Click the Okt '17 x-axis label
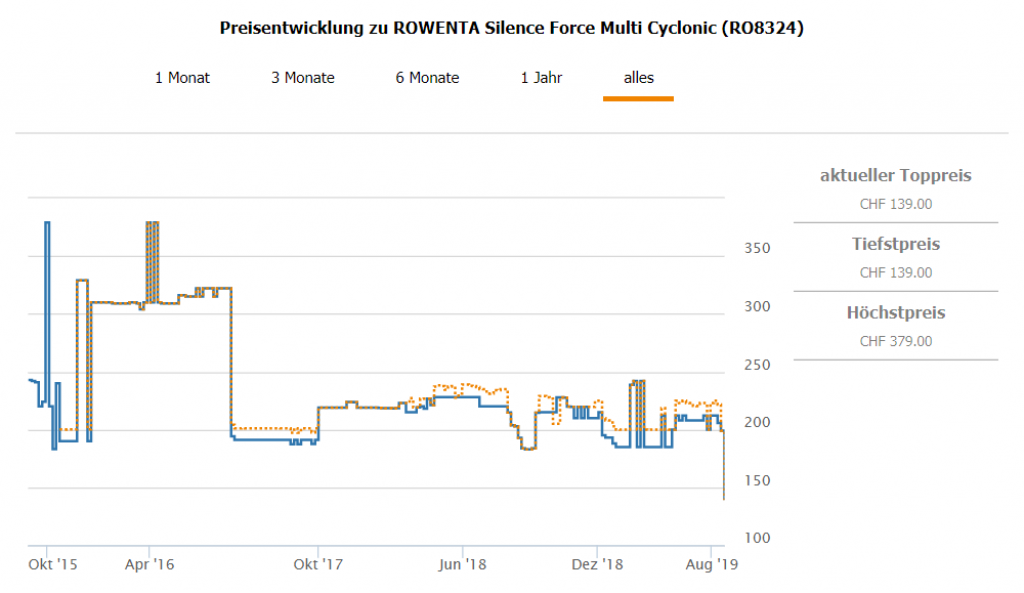Image resolution: width=1024 pixels, height=593 pixels. pyautogui.click(x=317, y=565)
